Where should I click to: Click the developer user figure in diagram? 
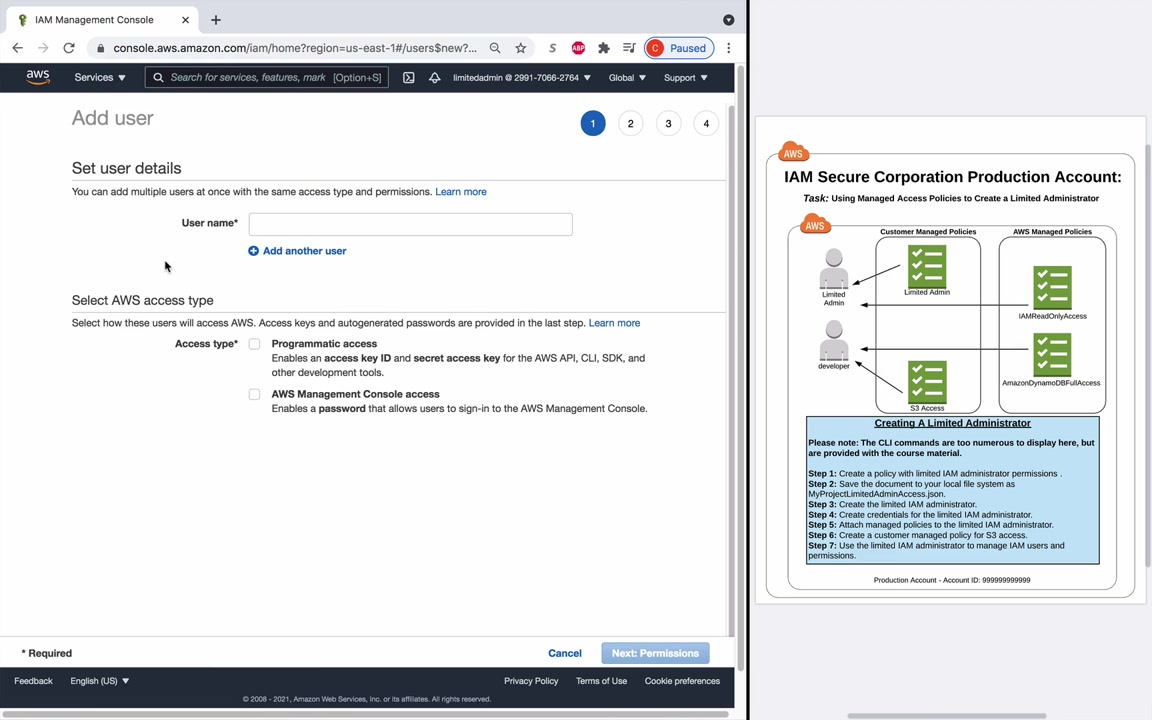(x=834, y=340)
